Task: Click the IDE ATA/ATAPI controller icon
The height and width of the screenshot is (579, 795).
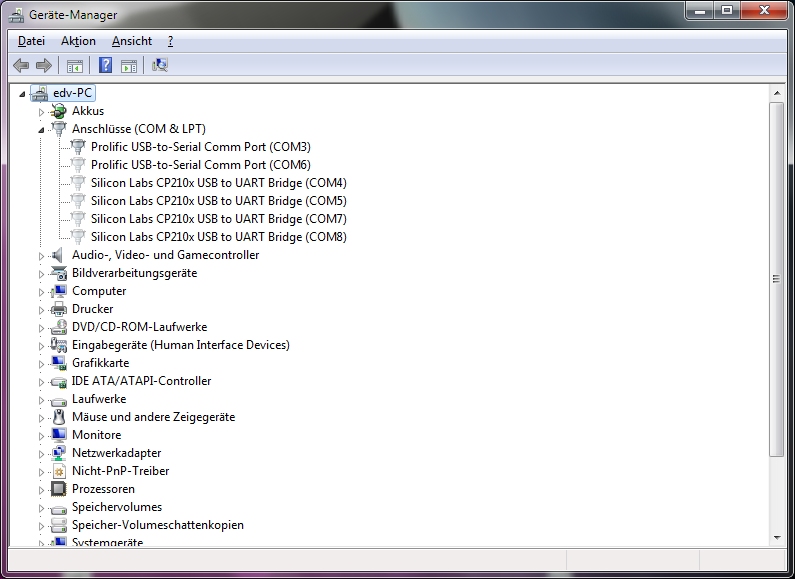Action: click(59, 381)
